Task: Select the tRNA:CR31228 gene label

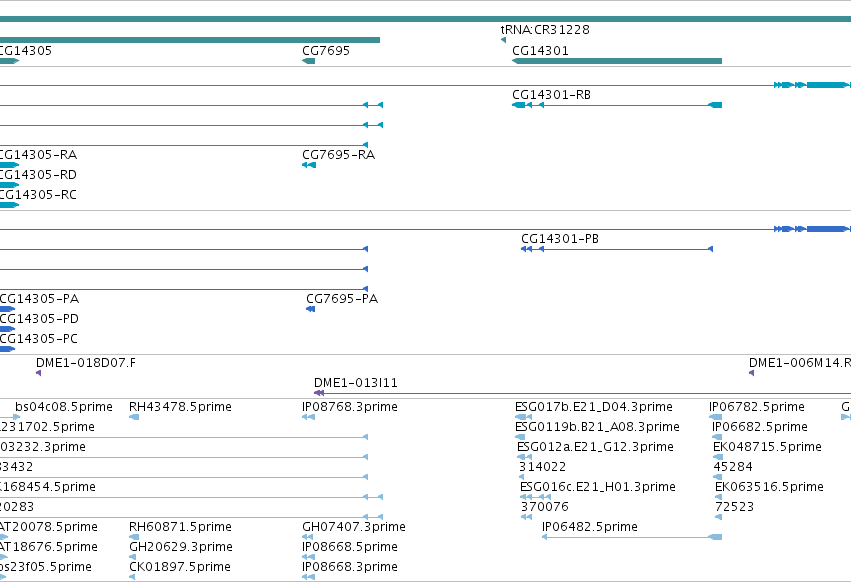Action: tap(545, 29)
